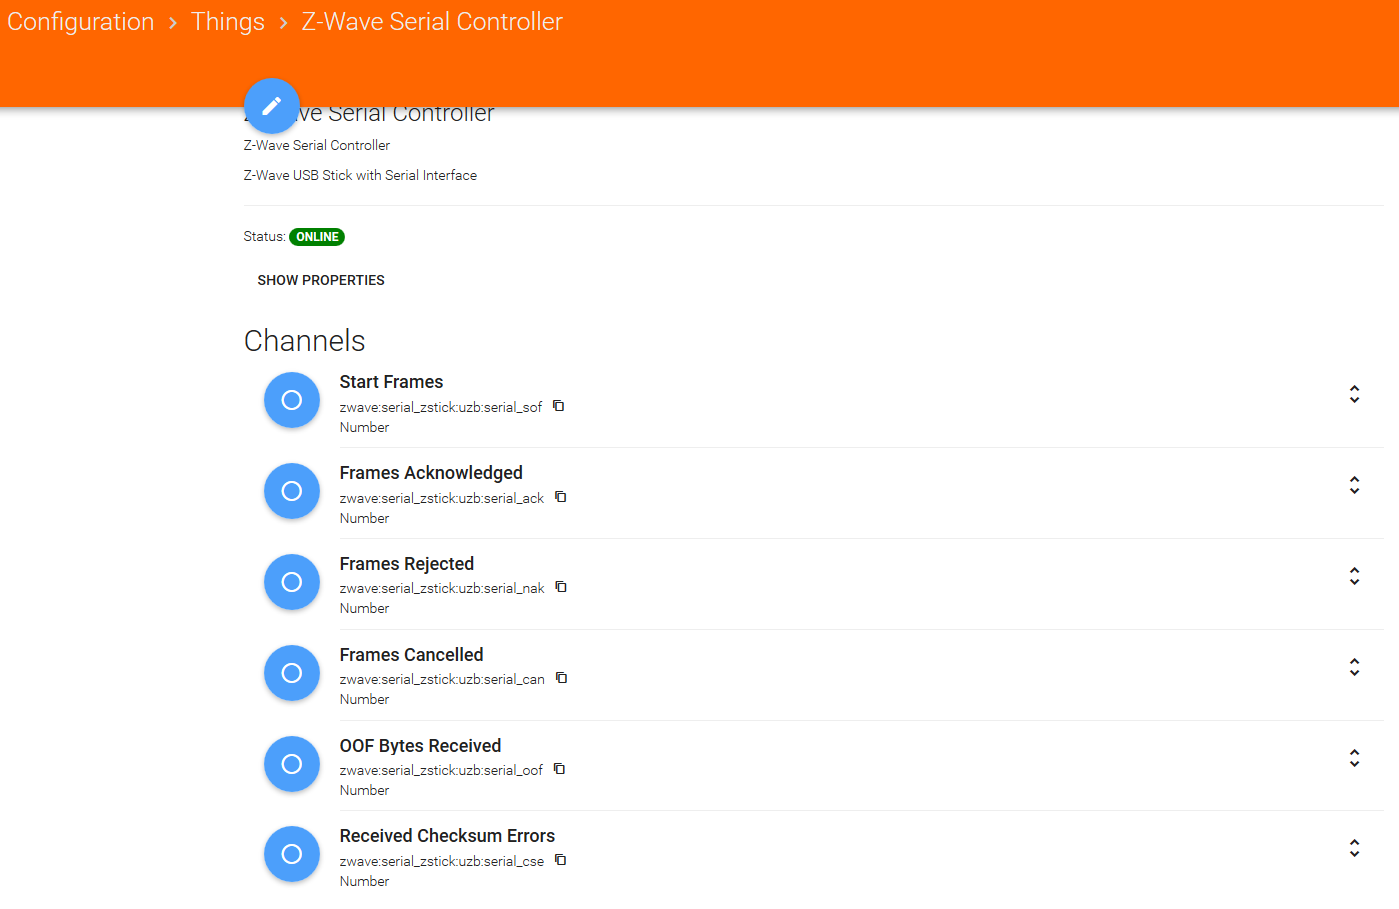Screen dimensions: 1399x909
Task: Copy the serial_nak channel ID
Action: pyautogui.click(x=561, y=587)
